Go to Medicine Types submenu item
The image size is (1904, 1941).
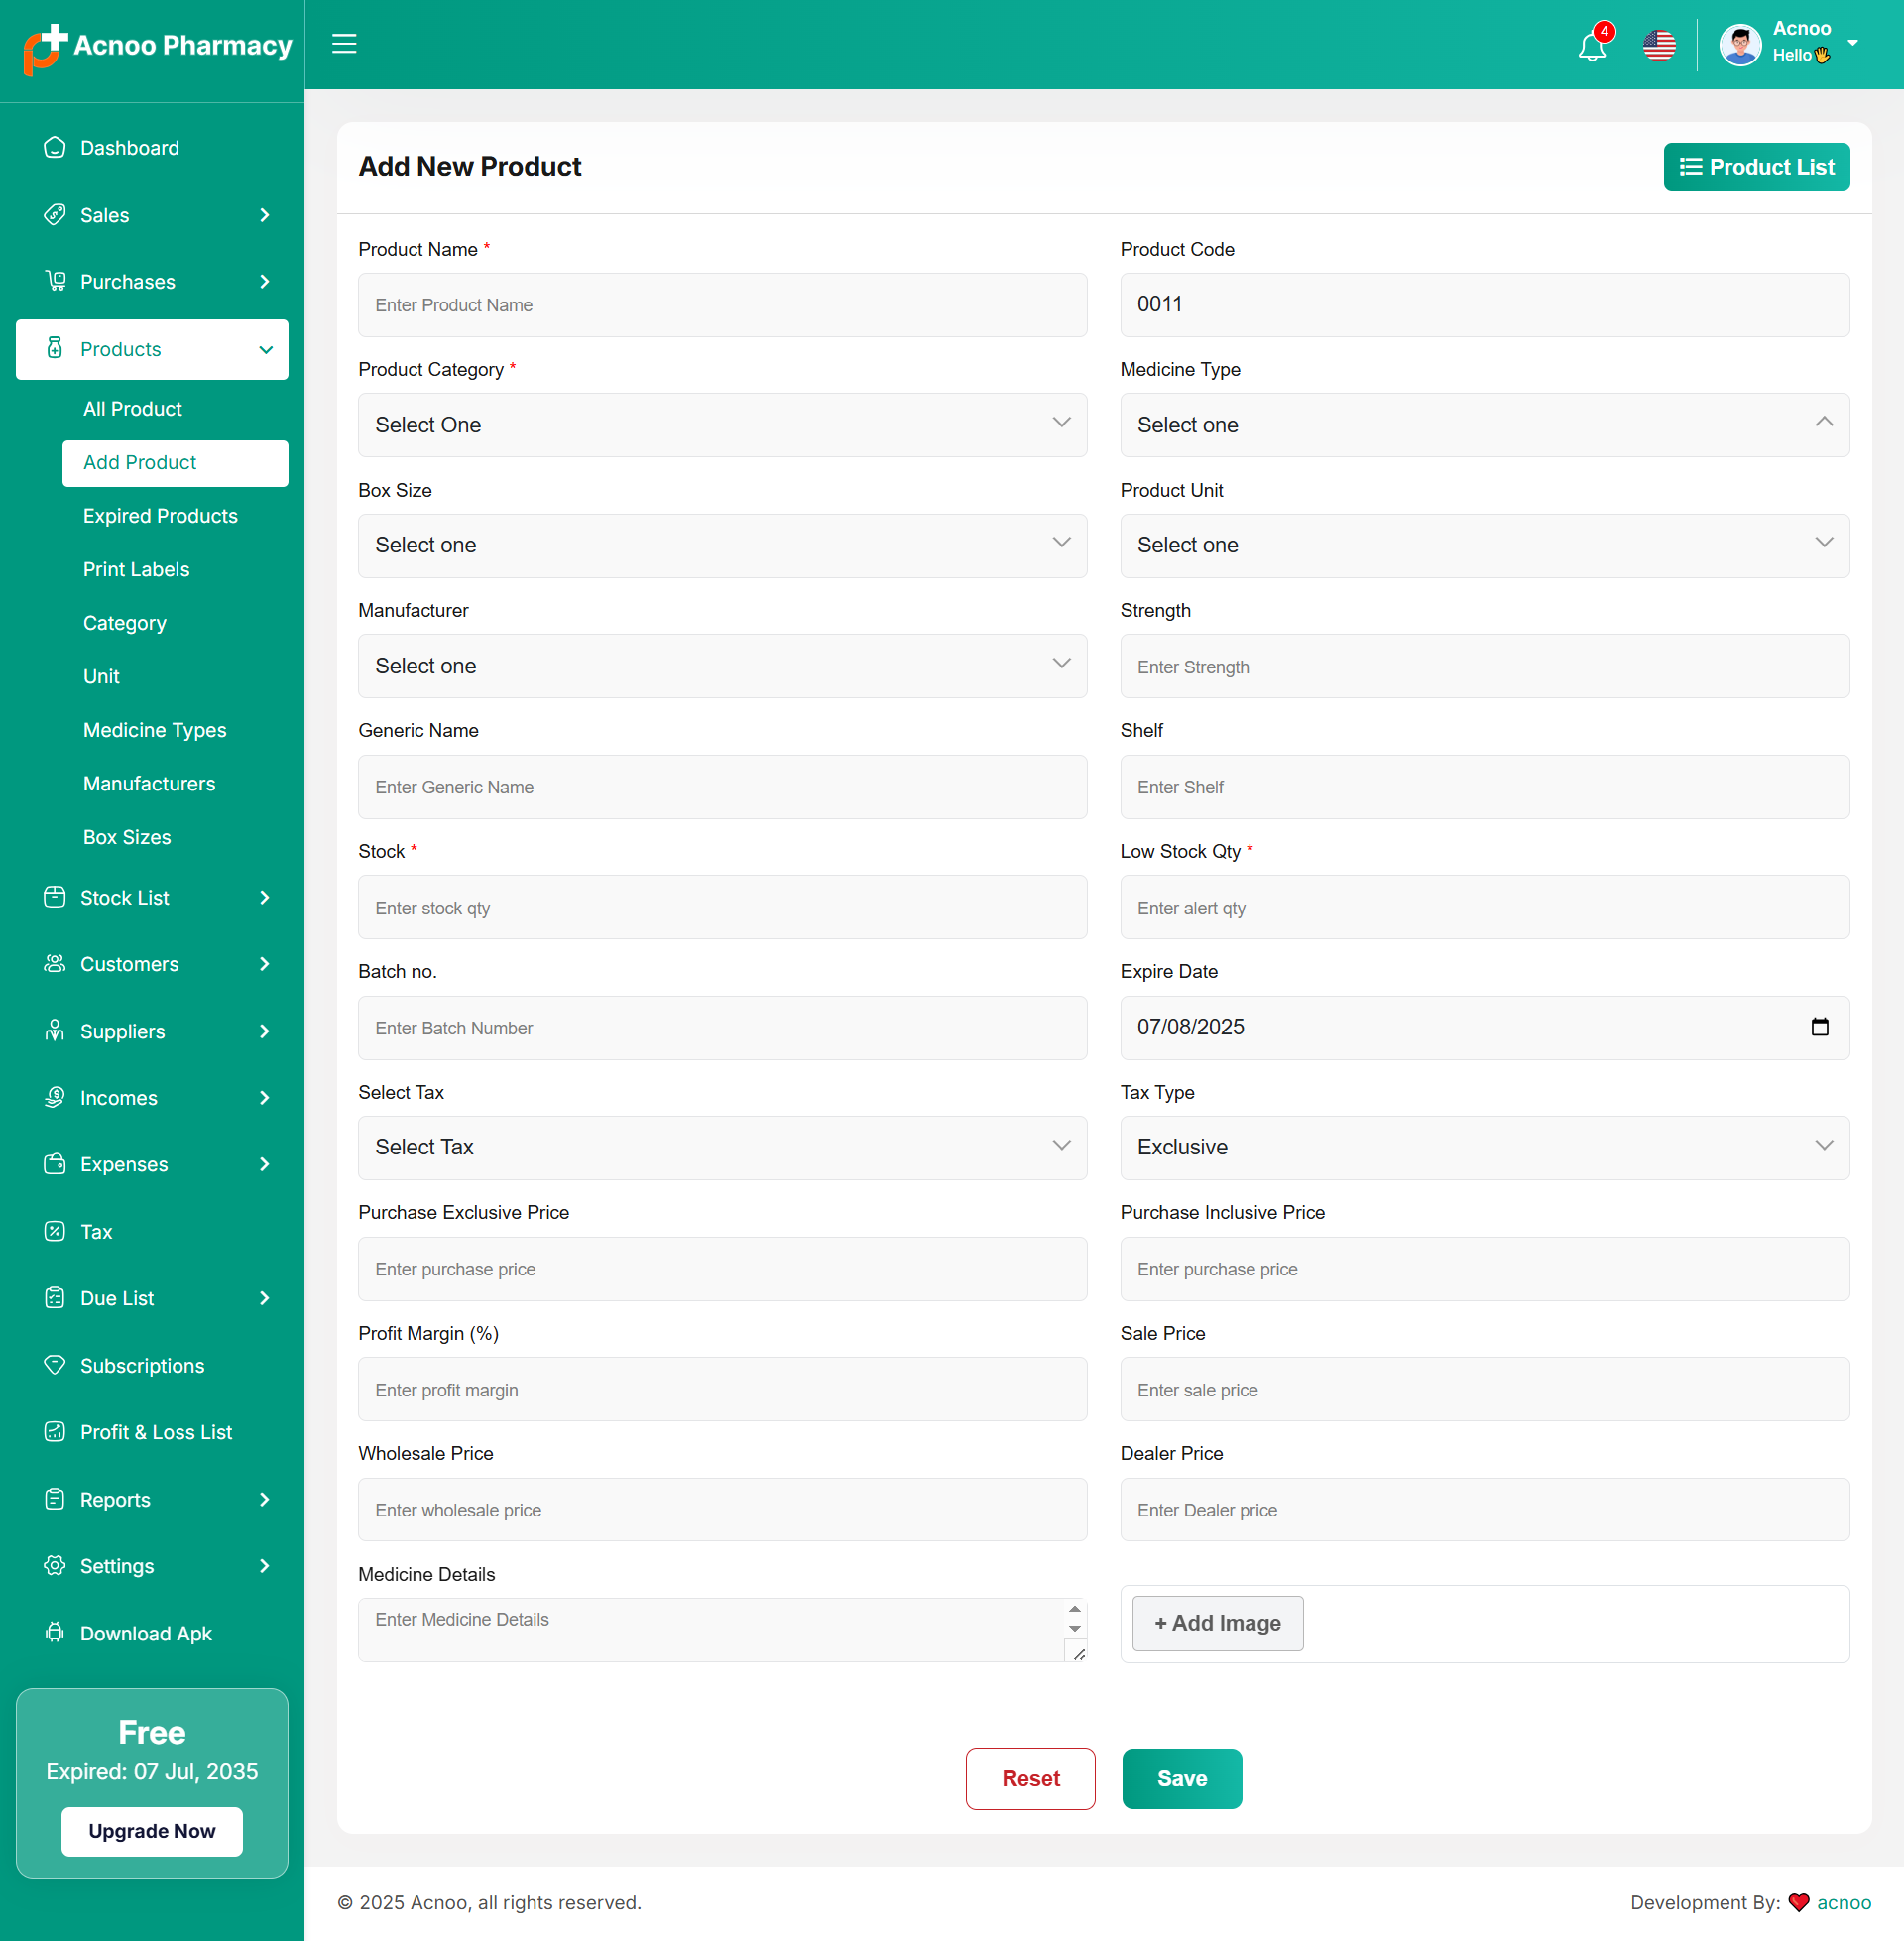(155, 730)
